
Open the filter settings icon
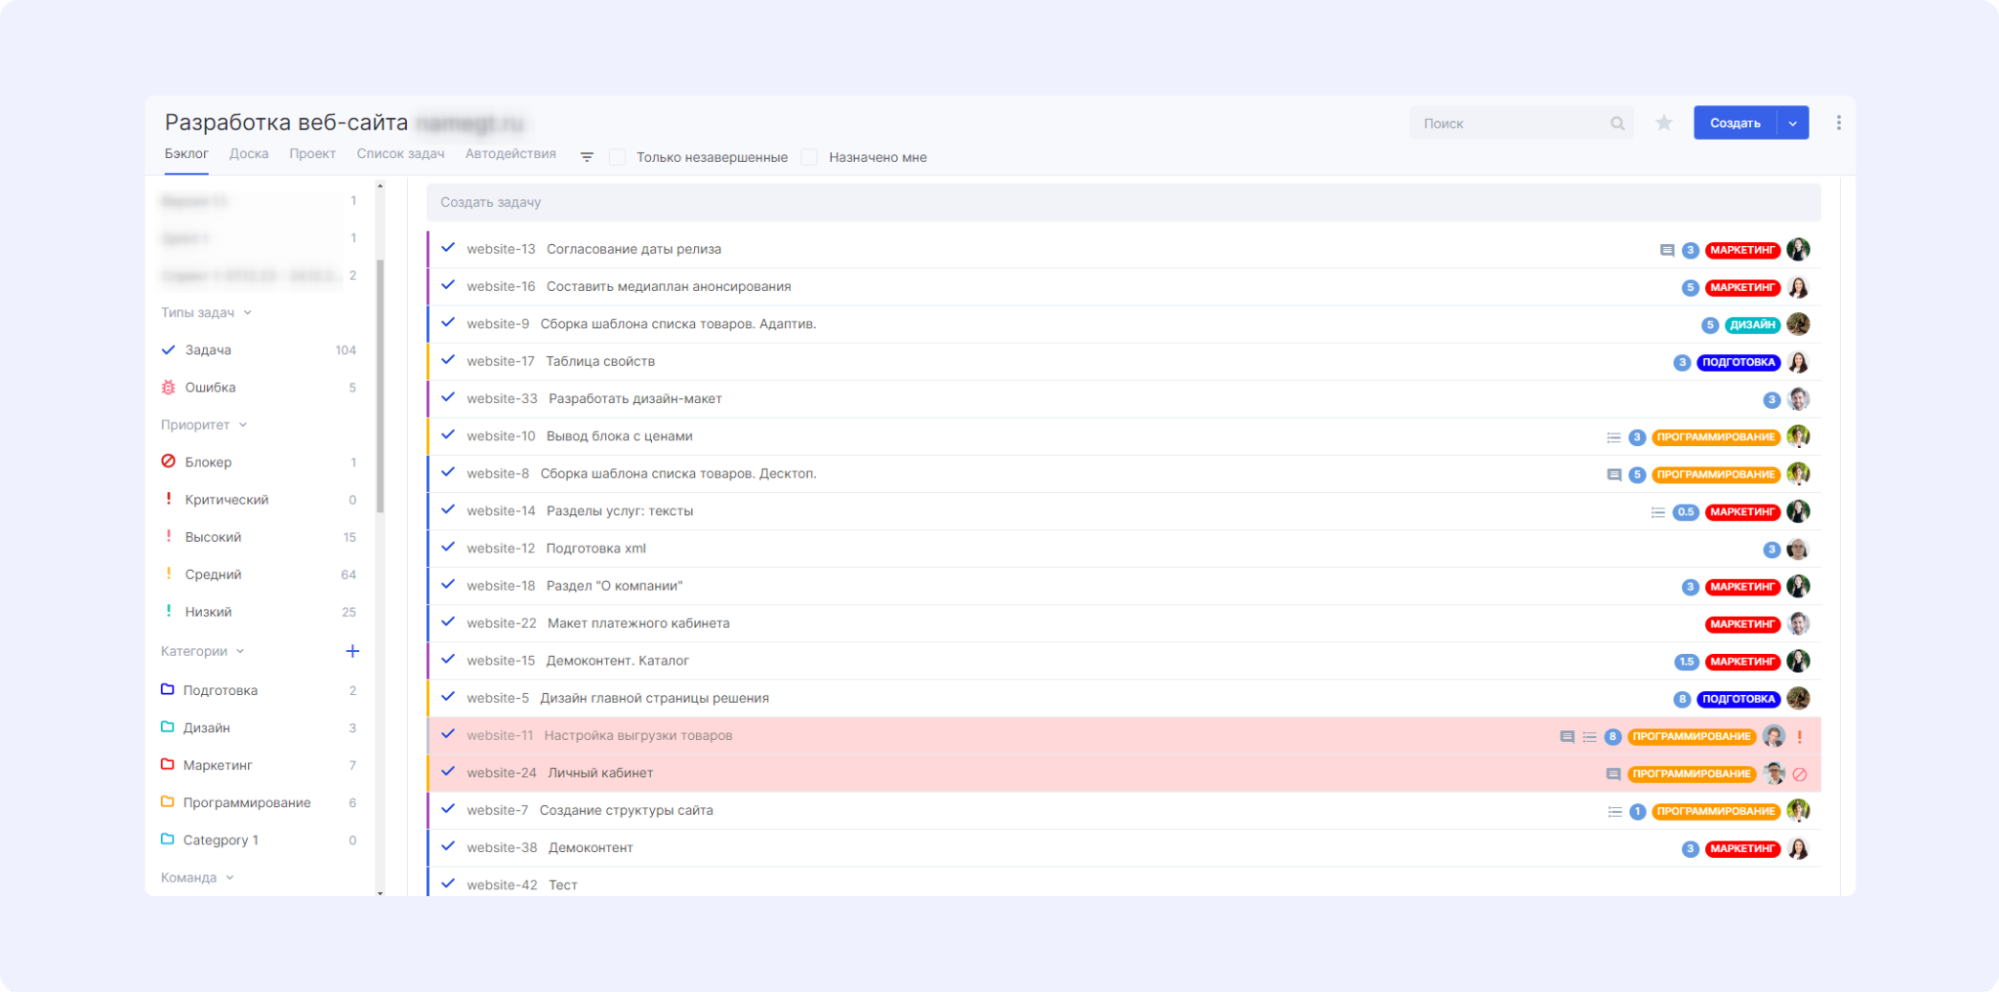coord(587,157)
